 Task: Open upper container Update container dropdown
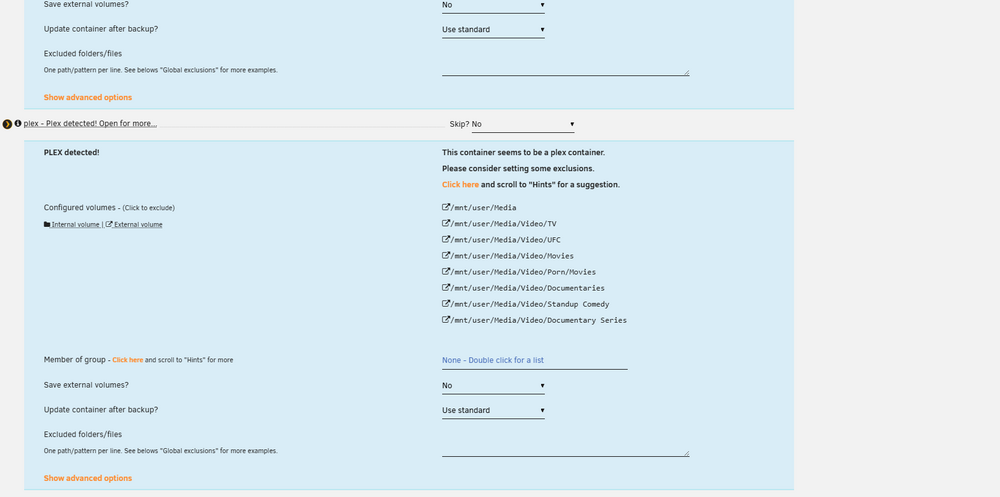click(x=493, y=30)
